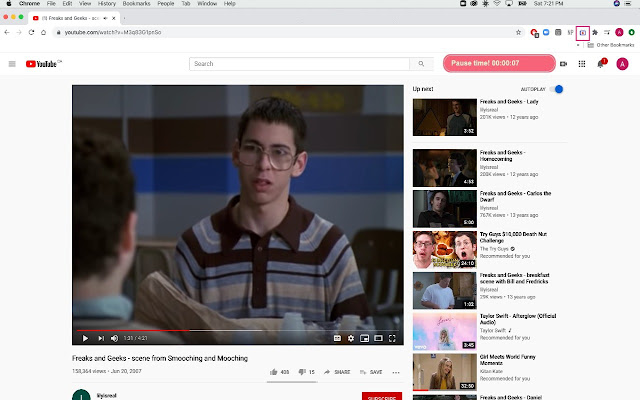Open the YouTube hamburger guide menu
Viewport: 640px width, 400px height.
click(x=12, y=64)
